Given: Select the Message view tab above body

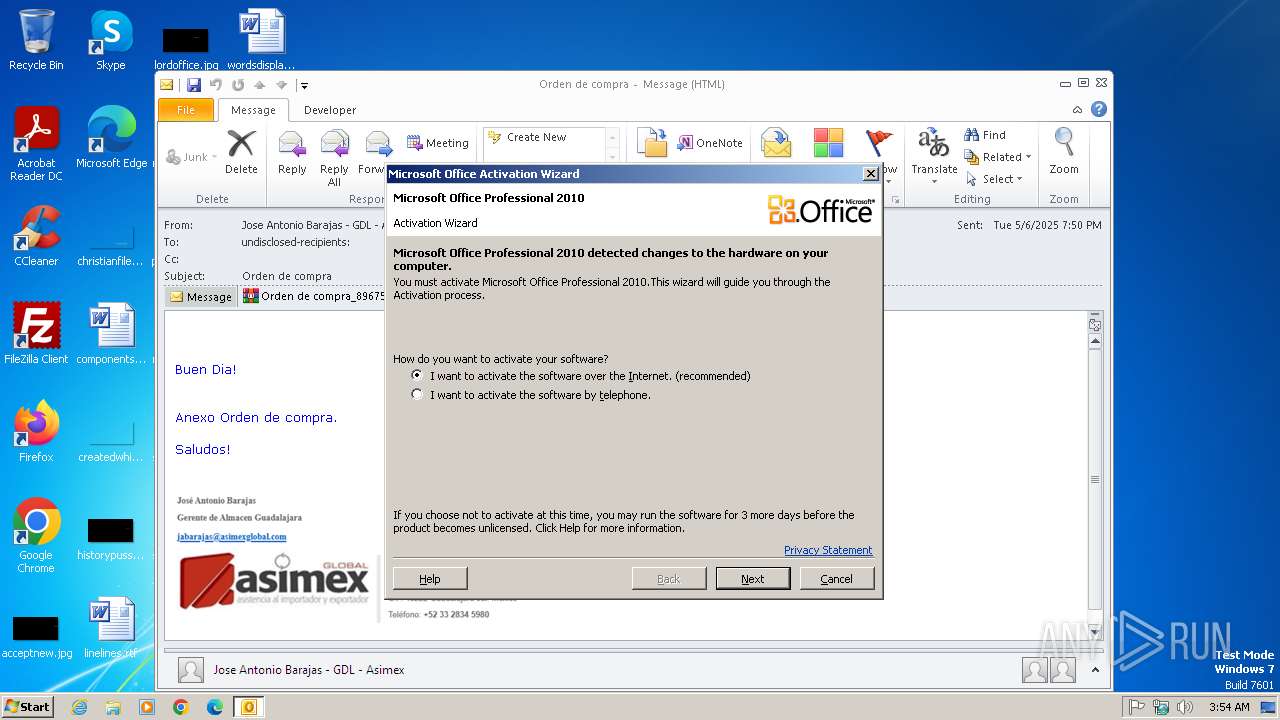Looking at the screenshot, I should 201,297.
